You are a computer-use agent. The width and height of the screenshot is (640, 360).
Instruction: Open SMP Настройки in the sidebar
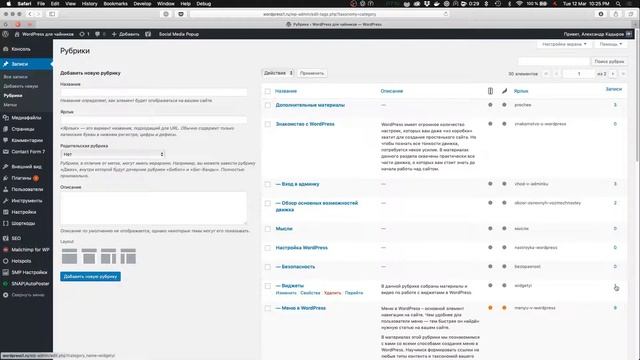tap(29, 272)
